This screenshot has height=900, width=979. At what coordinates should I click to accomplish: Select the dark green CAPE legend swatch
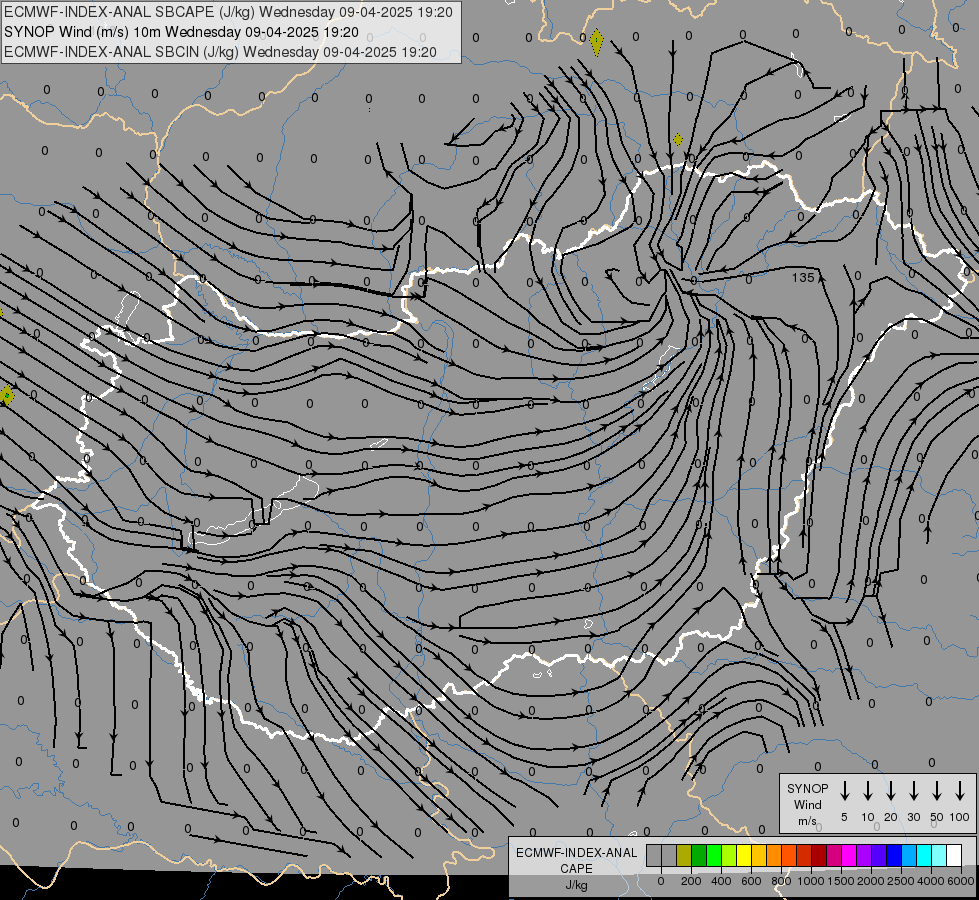[x=699, y=855]
